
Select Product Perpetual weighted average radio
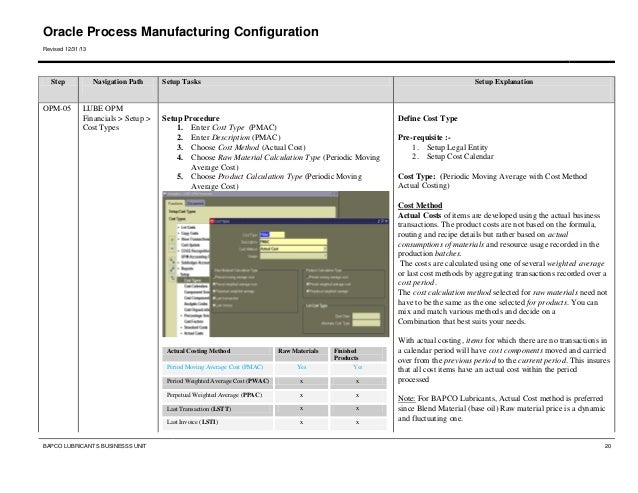[x=308, y=291]
